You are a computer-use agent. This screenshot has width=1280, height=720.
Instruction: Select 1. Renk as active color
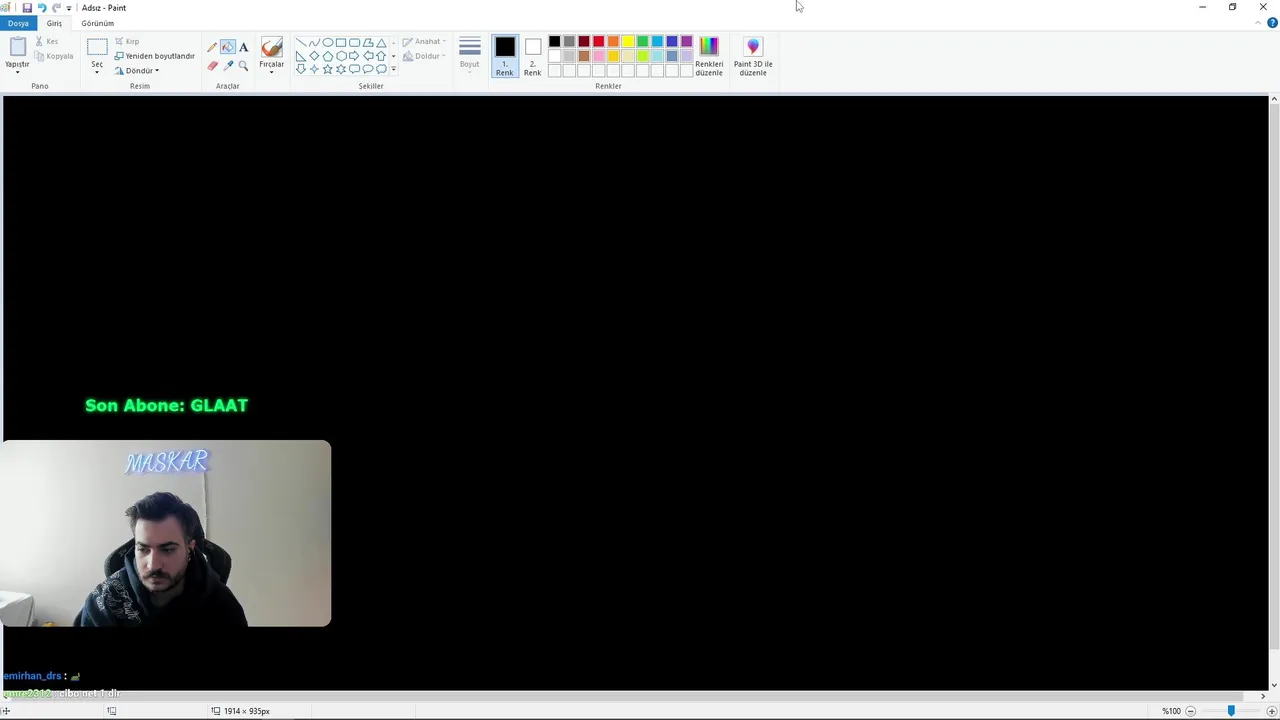click(x=504, y=56)
